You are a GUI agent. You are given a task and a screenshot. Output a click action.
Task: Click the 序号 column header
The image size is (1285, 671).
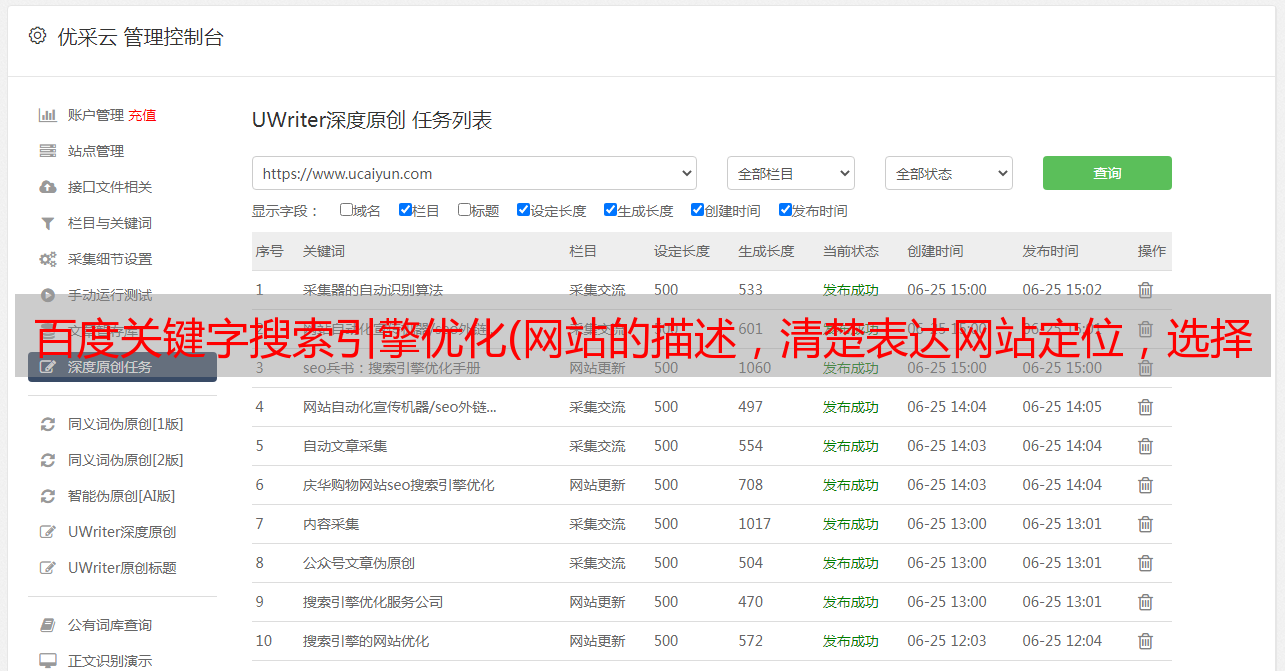269,251
